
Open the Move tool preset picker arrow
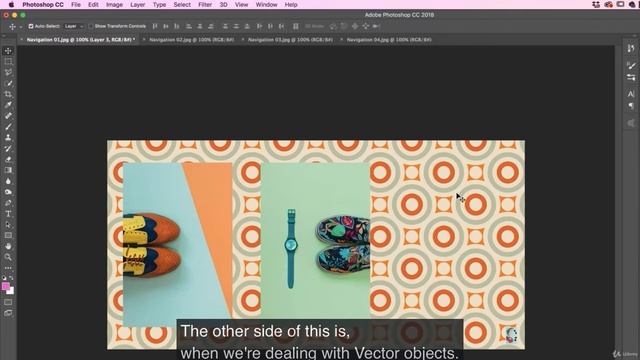click(20, 27)
